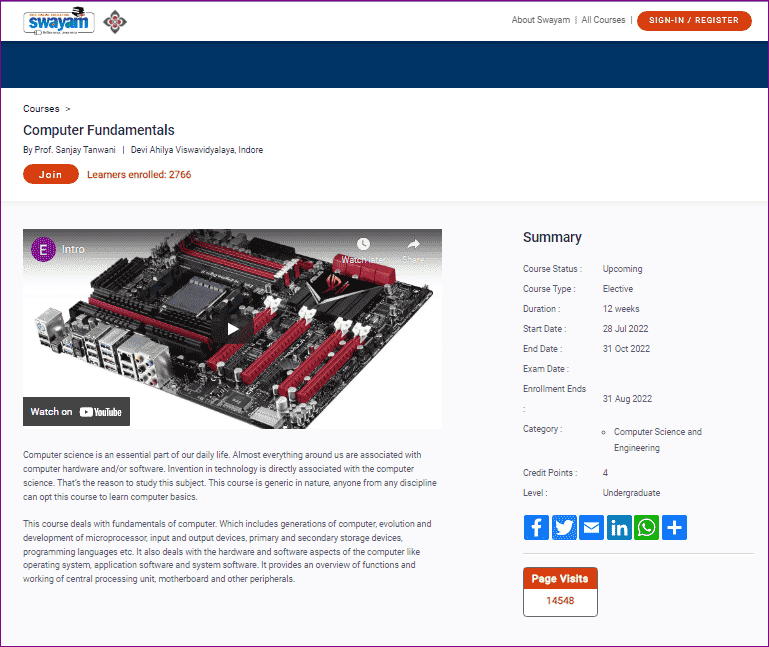The width and height of the screenshot is (769, 647).
Task: Play the Intro video
Action: (232, 329)
